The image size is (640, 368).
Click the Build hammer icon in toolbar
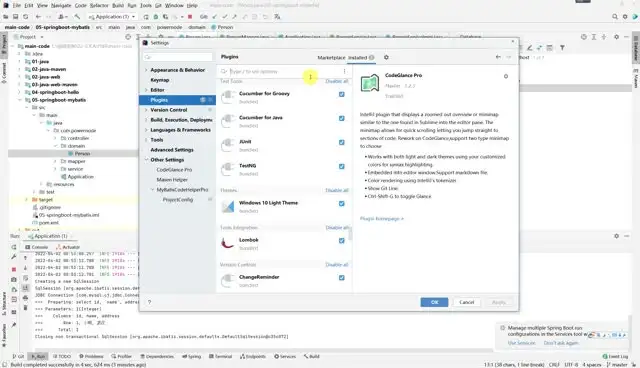(77, 17)
